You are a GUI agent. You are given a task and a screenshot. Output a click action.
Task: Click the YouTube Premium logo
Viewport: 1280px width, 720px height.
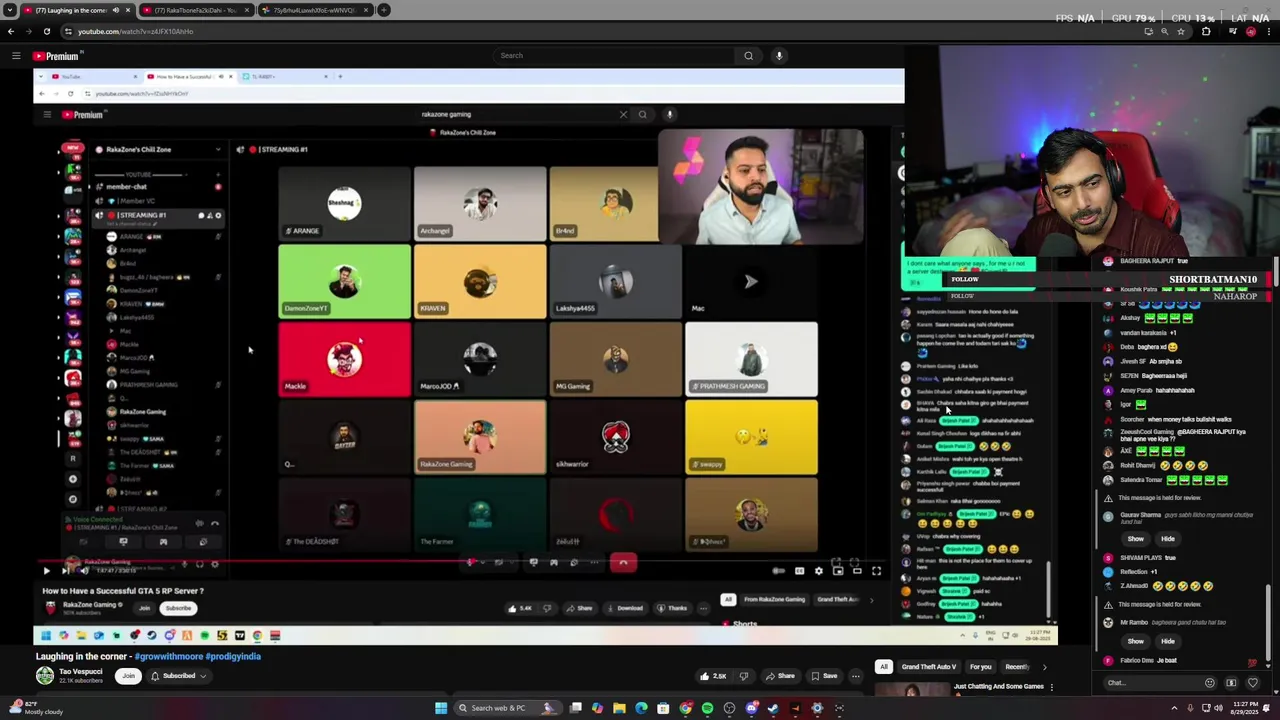click(55, 56)
